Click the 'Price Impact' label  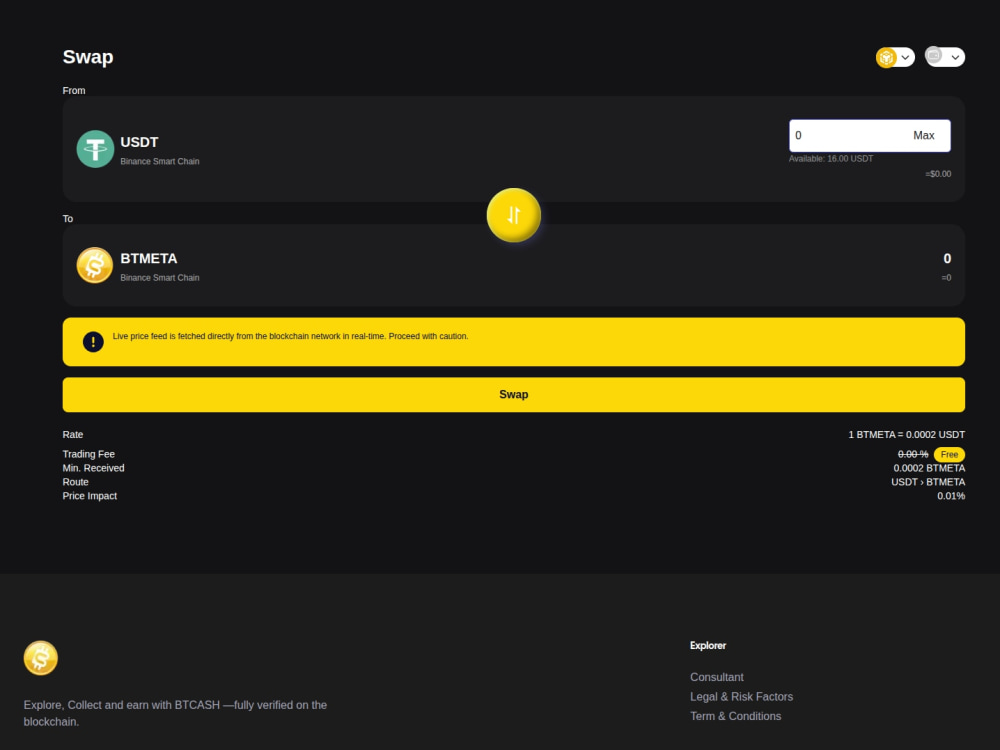click(89, 496)
